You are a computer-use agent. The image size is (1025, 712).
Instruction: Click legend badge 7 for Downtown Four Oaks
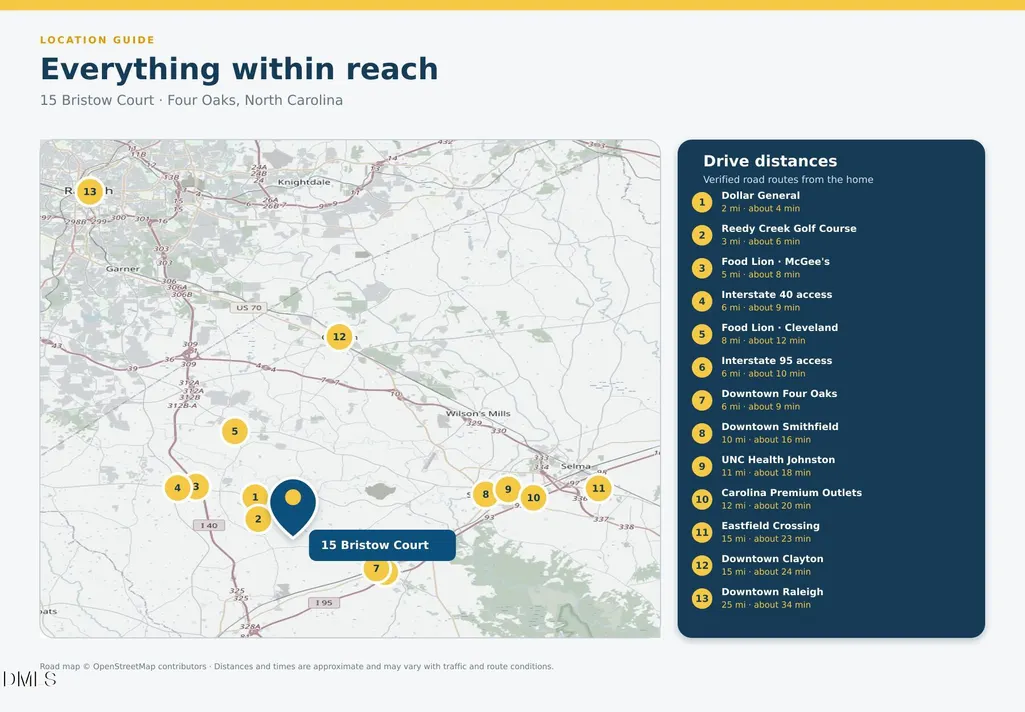click(x=702, y=400)
